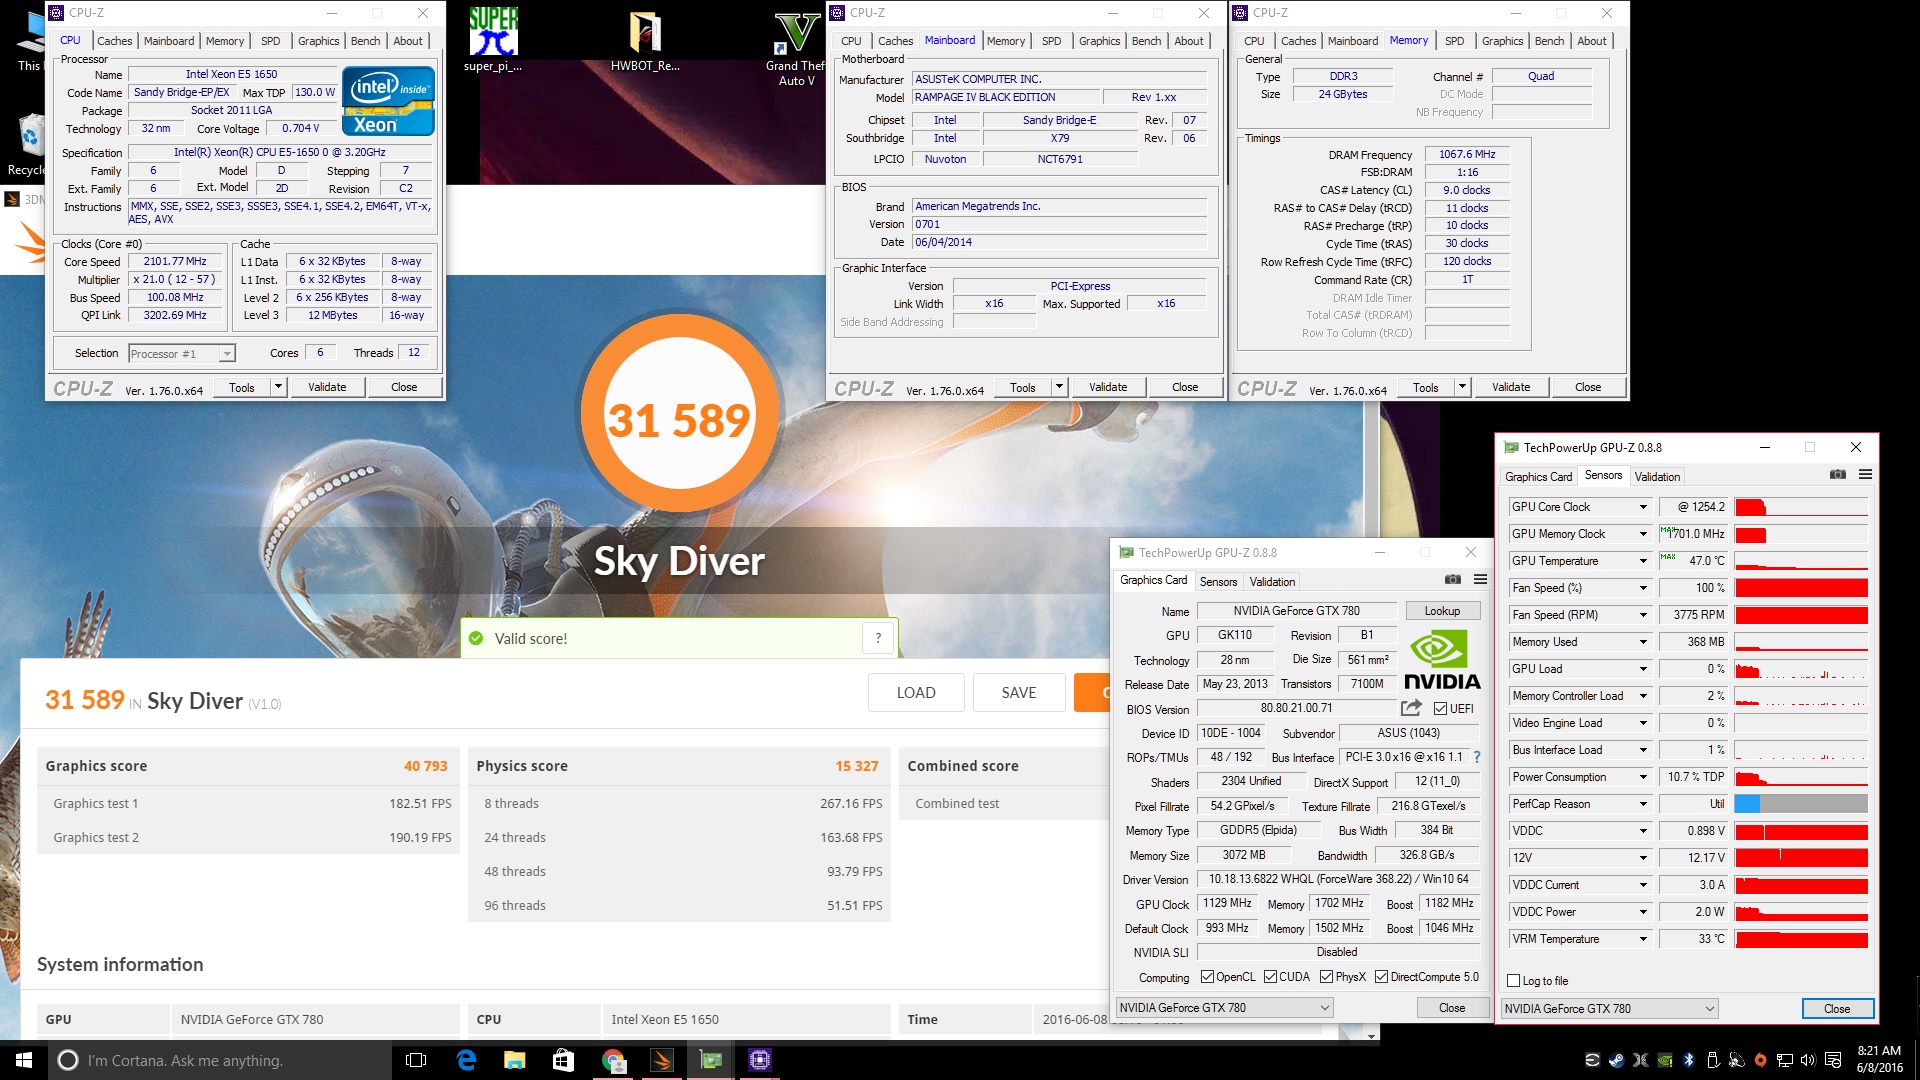The height and width of the screenshot is (1080, 1920).
Task: Open File Explorer from taskbar
Action: click(514, 1060)
